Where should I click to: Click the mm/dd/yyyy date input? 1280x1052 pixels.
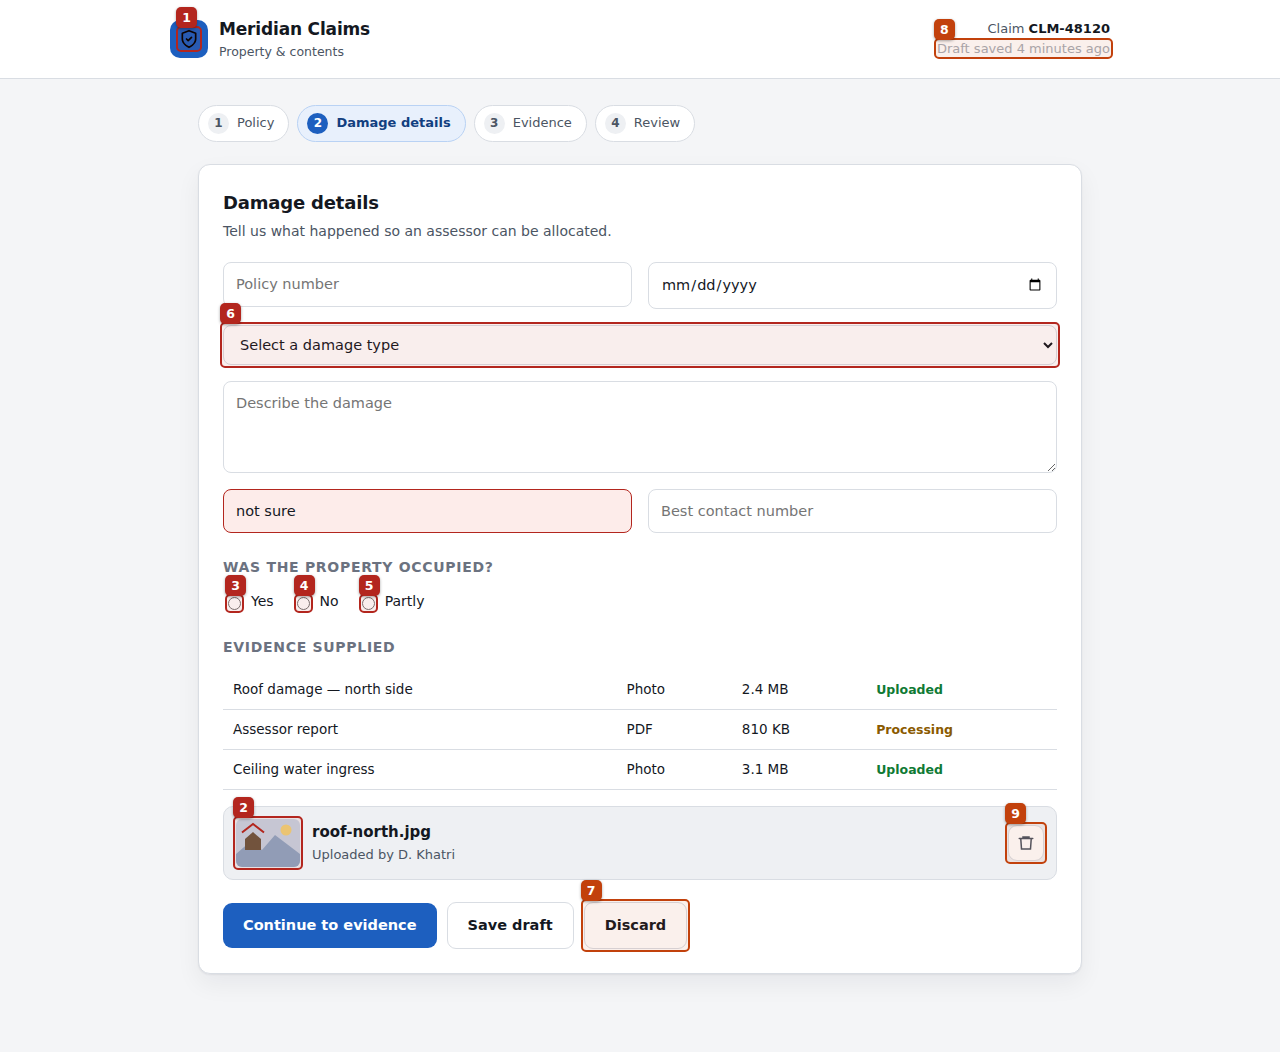coord(852,285)
